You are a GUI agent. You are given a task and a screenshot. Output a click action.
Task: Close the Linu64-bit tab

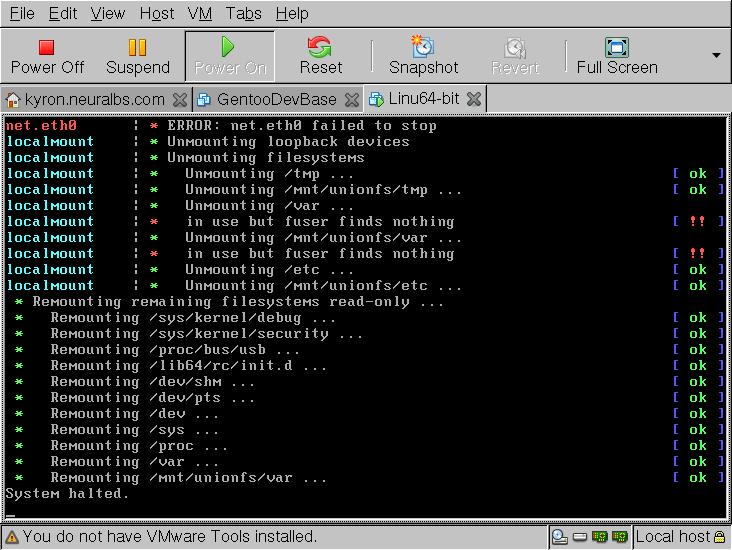[x=474, y=99]
